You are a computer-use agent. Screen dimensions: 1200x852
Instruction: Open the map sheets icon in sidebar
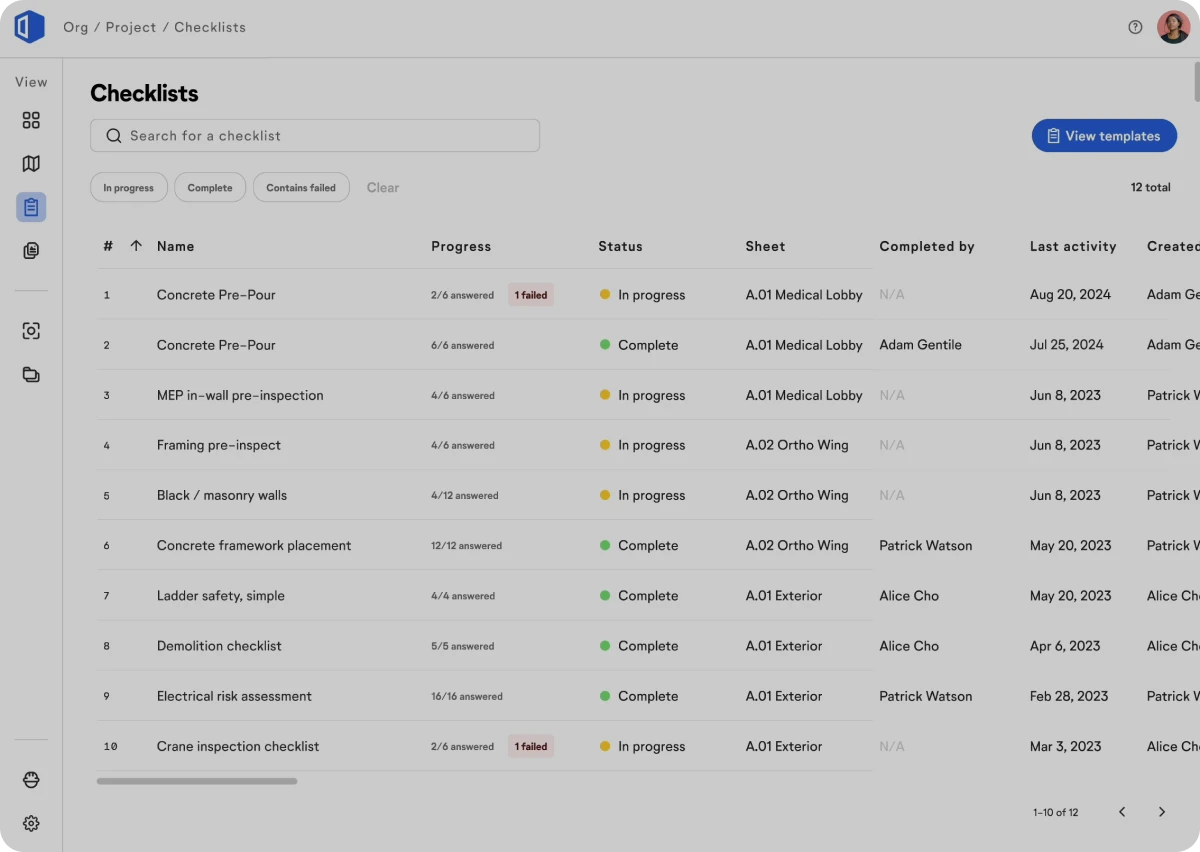[x=31, y=164]
